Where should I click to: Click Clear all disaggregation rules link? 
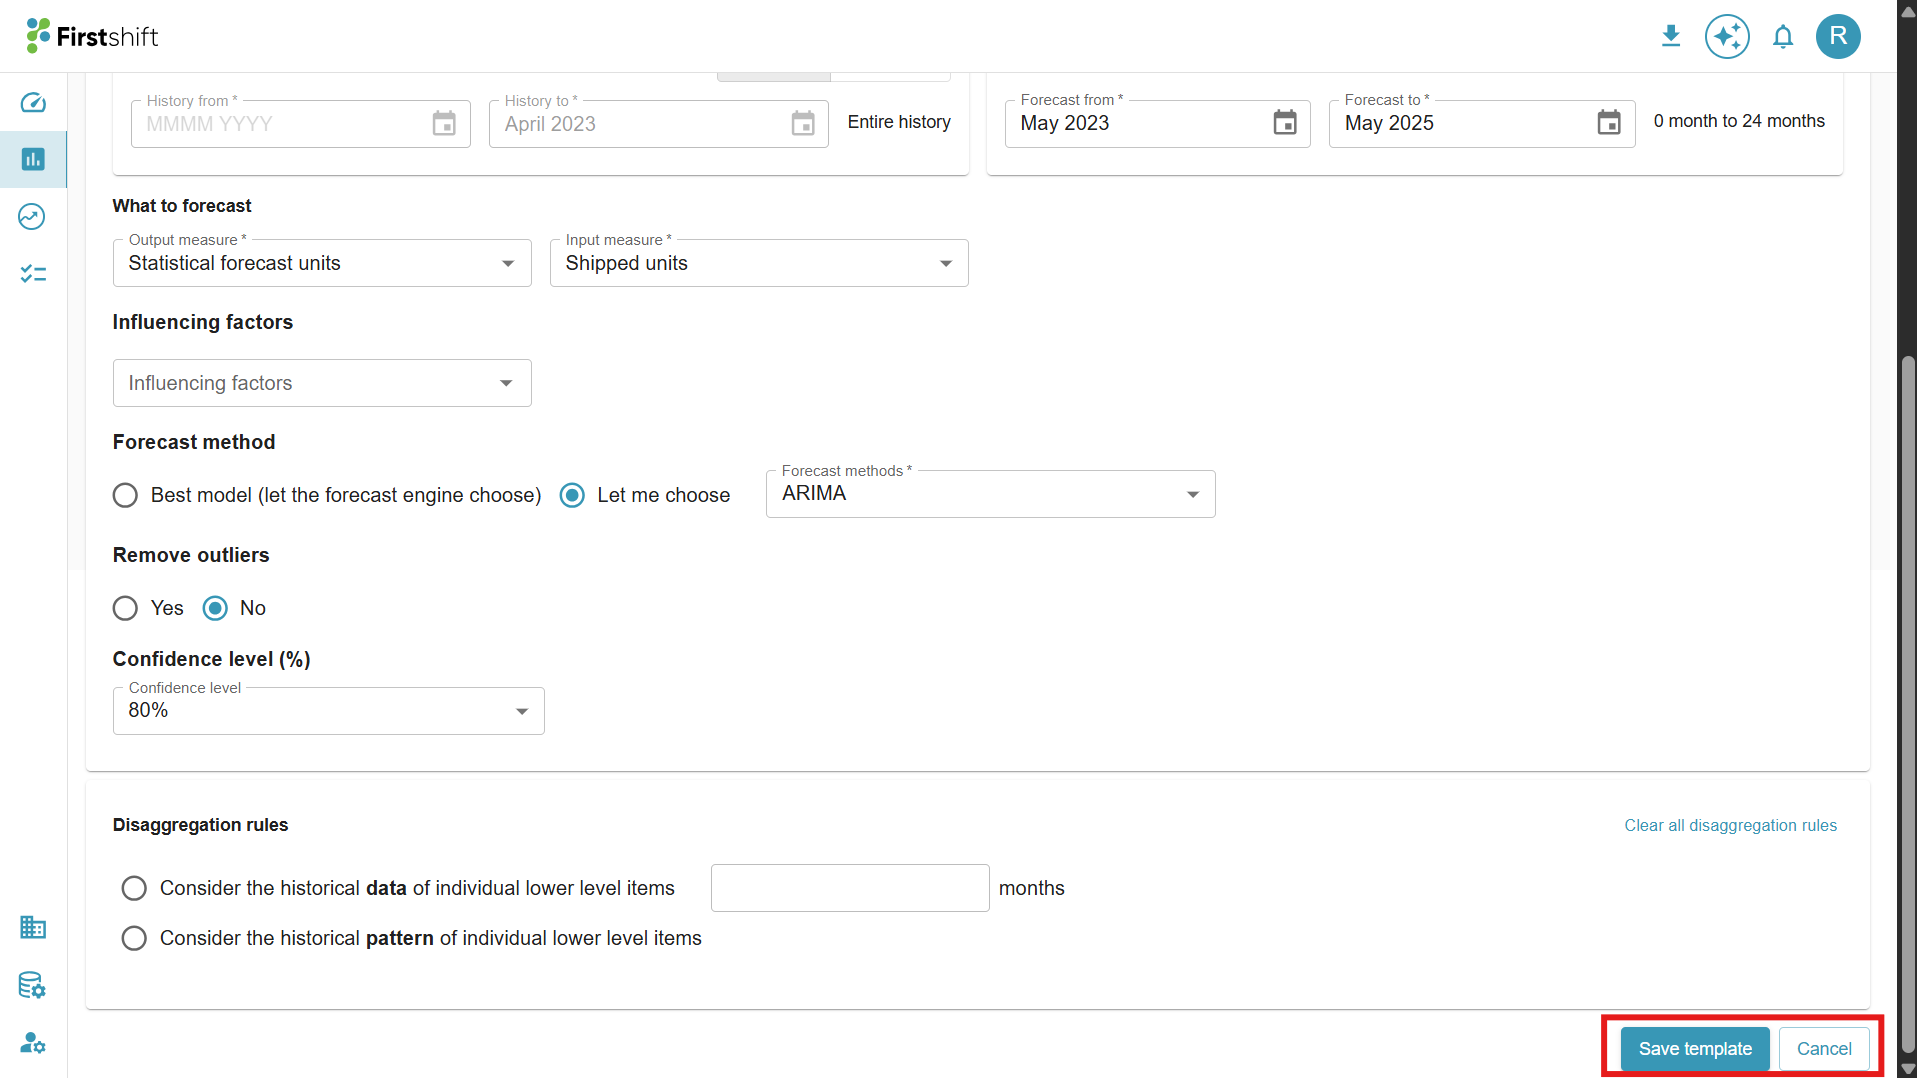[x=1730, y=825]
